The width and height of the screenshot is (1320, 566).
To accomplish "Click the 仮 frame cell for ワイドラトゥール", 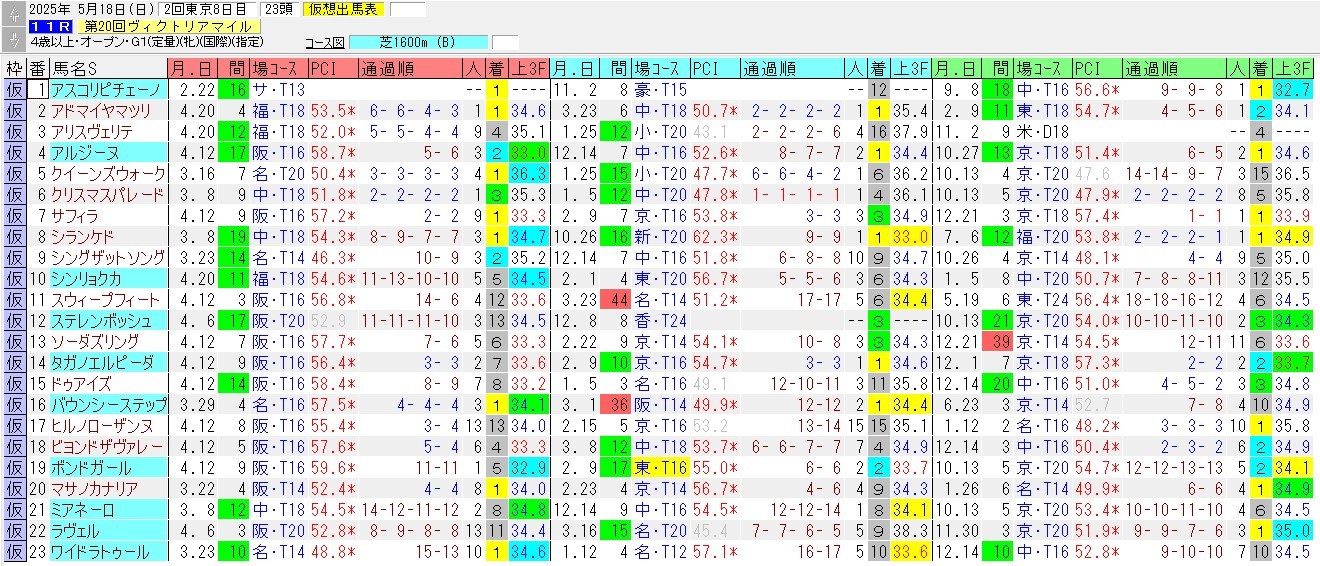I will point(14,551).
